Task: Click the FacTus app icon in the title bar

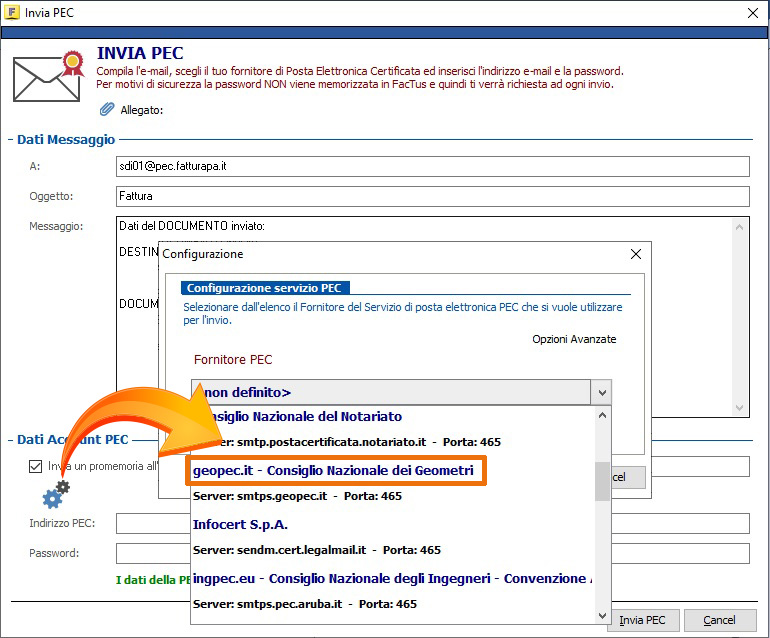Action: [11, 12]
